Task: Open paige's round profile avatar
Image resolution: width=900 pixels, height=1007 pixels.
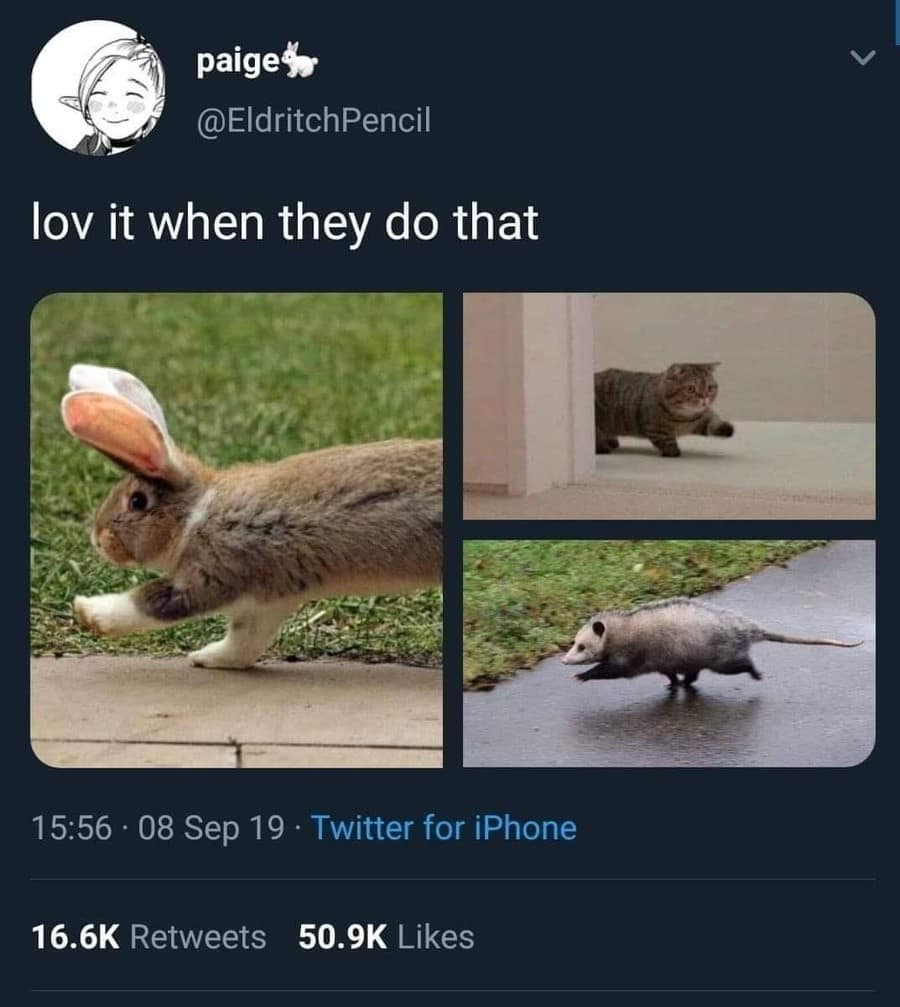Action: 98,88
